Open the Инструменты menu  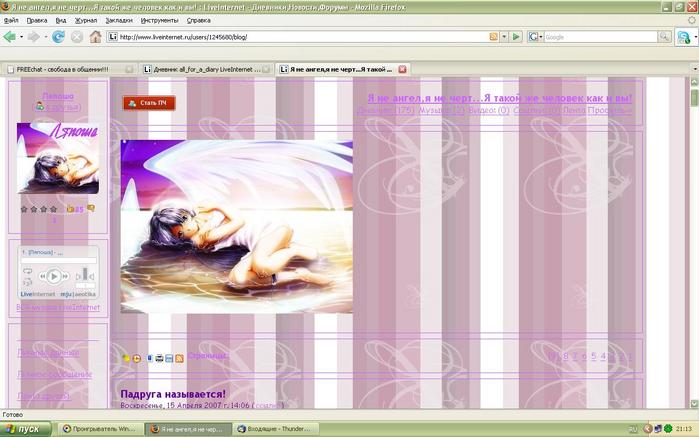click(159, 21)
